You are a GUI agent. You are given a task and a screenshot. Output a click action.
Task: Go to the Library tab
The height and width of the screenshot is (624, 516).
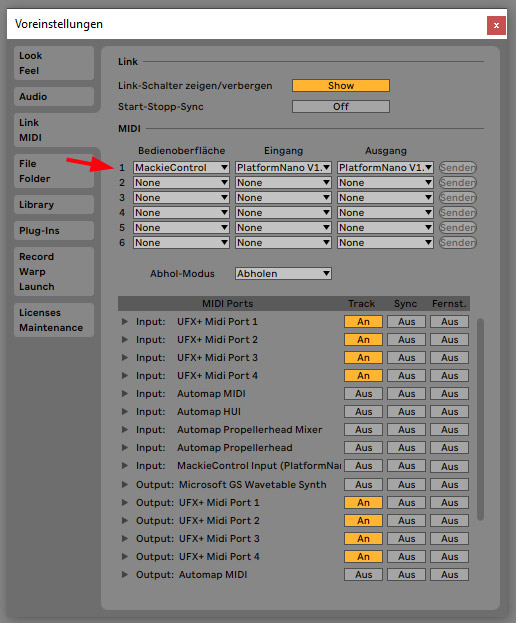[54, 205]
